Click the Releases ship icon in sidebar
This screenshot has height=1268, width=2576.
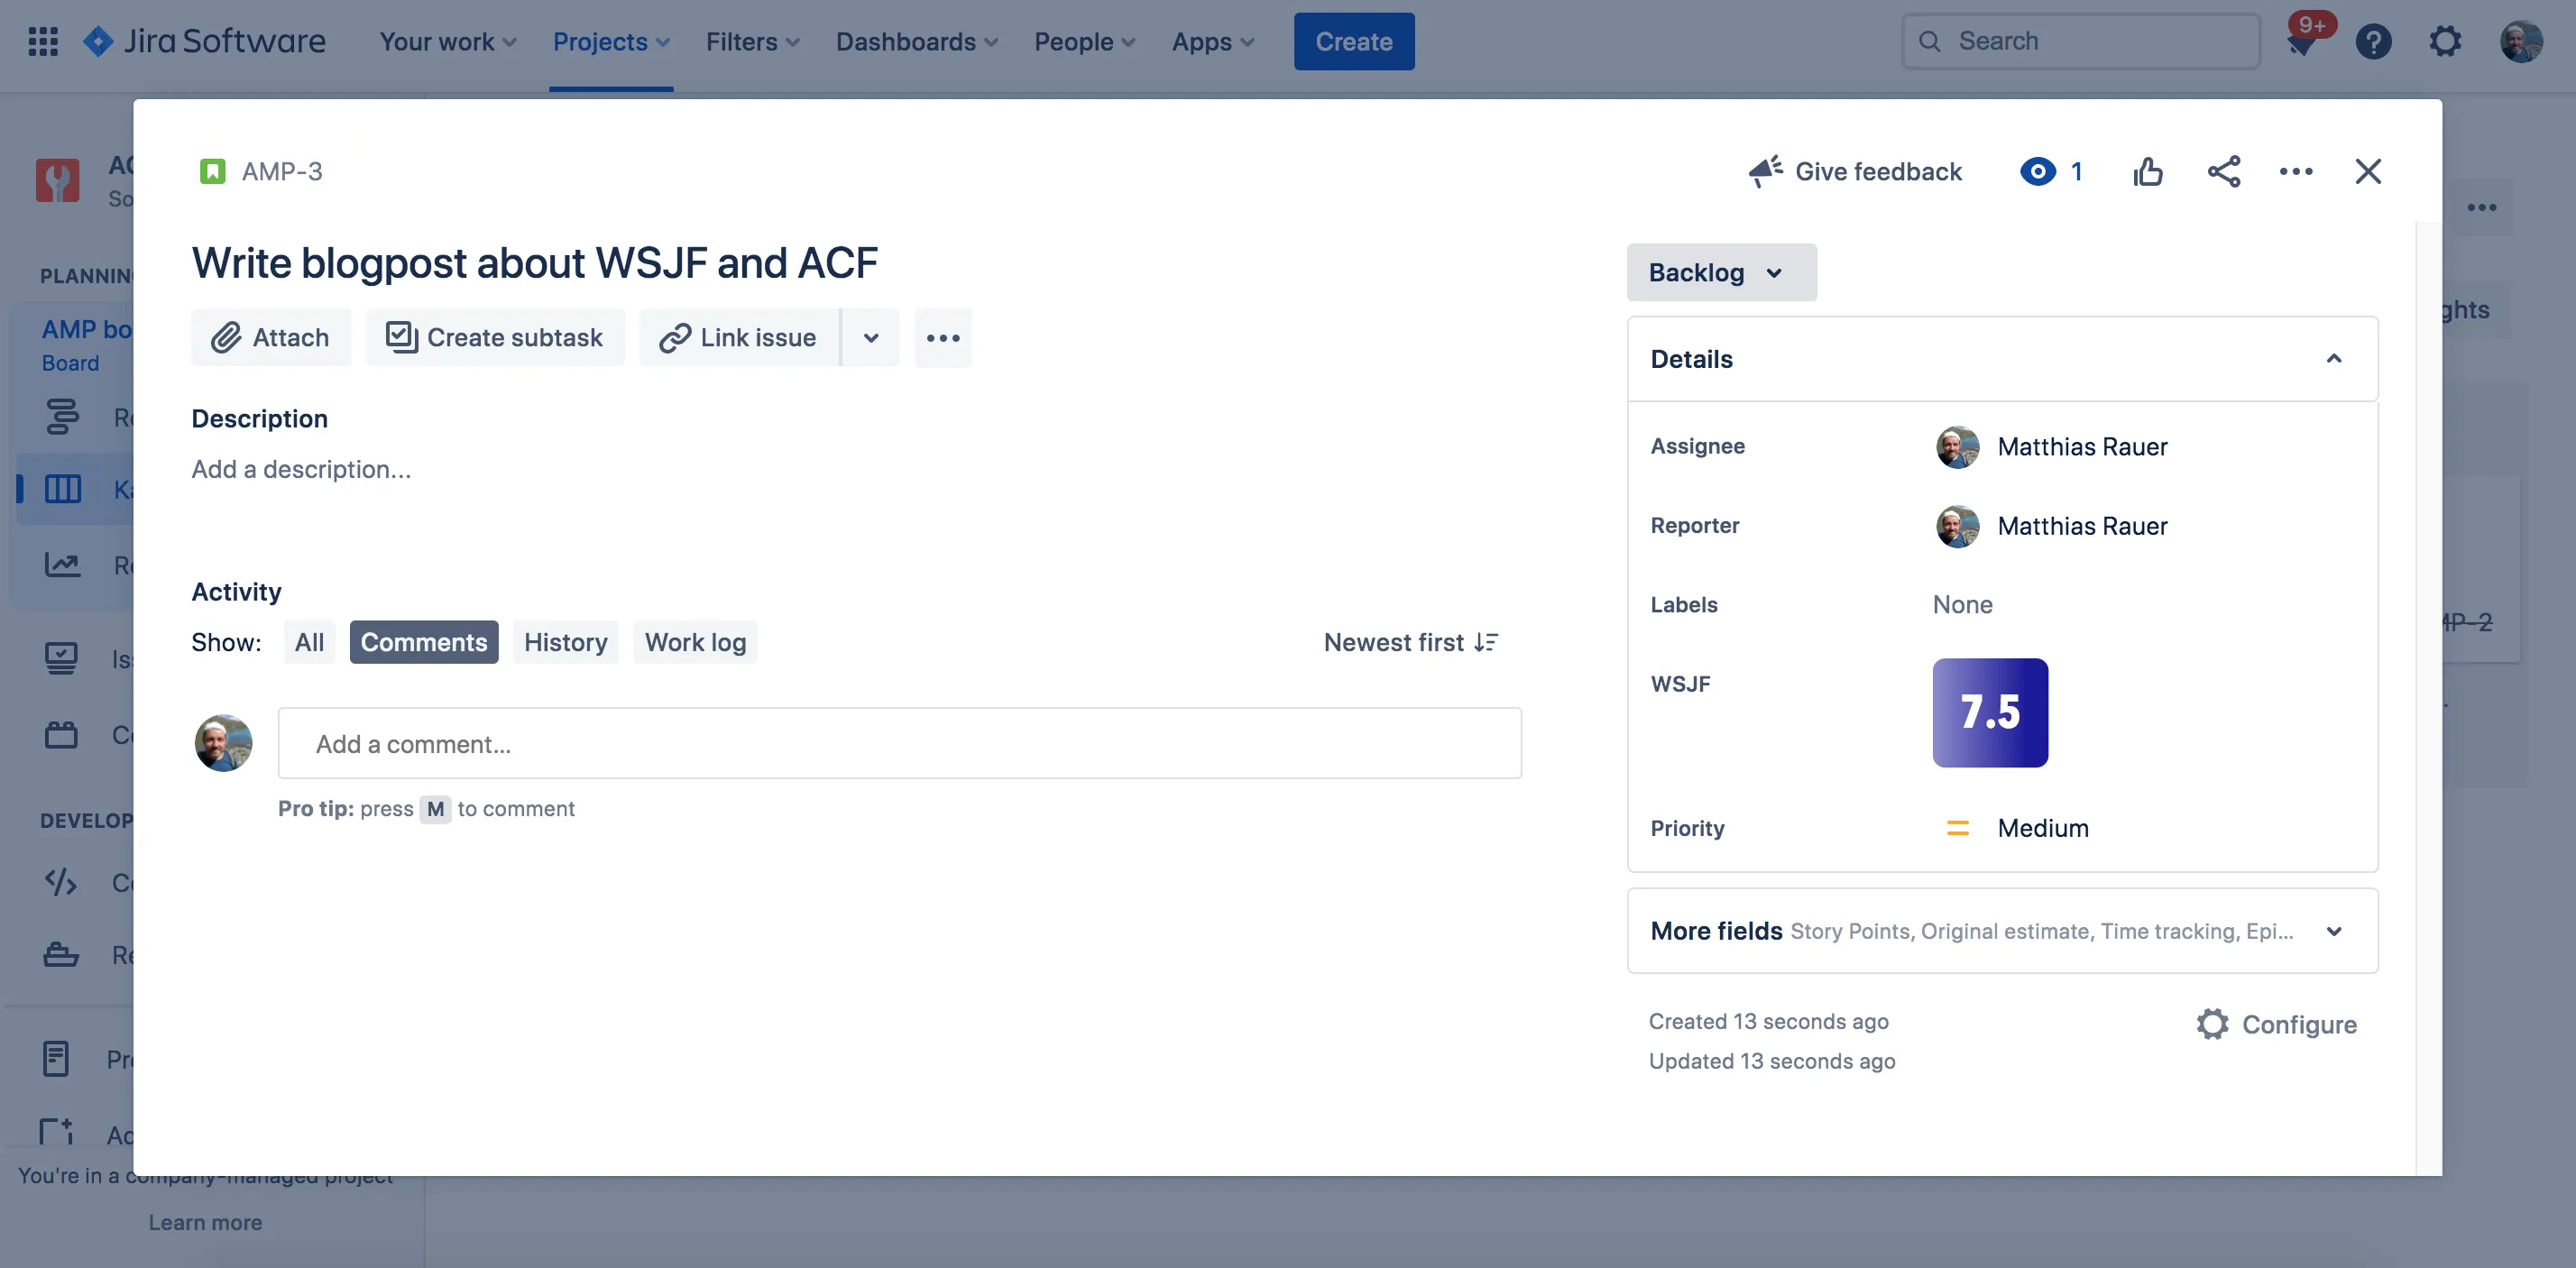[x=60, y=954]
